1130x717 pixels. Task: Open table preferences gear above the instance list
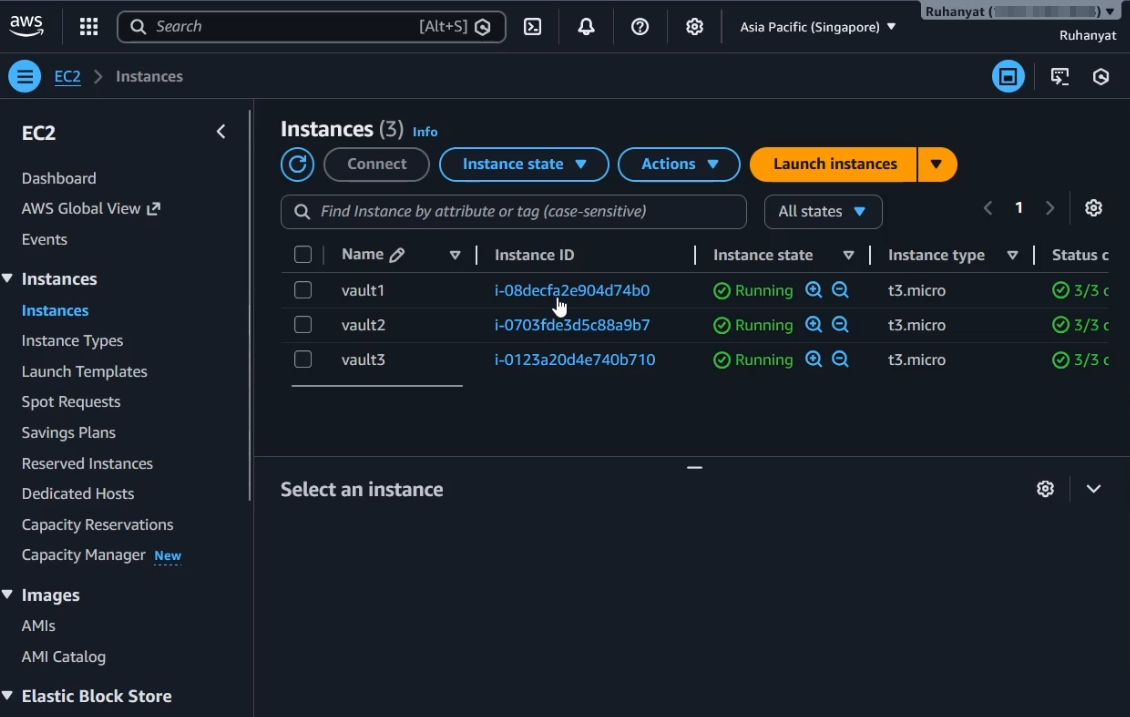pos(1093,207)
